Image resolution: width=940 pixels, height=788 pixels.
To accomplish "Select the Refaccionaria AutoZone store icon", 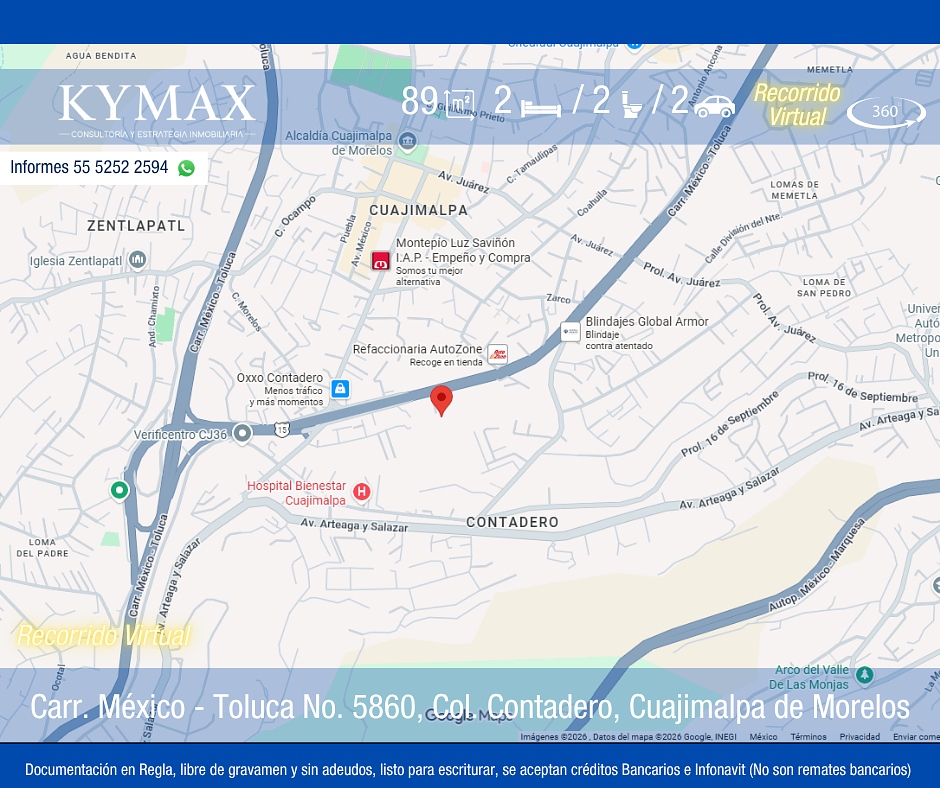I will [497, 354].
